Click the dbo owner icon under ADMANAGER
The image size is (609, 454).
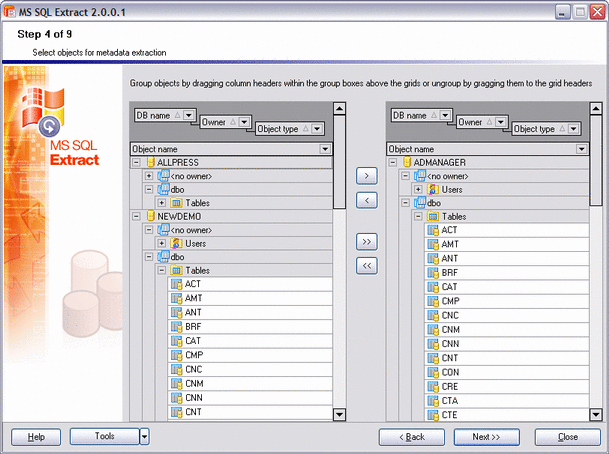(420, 203)
